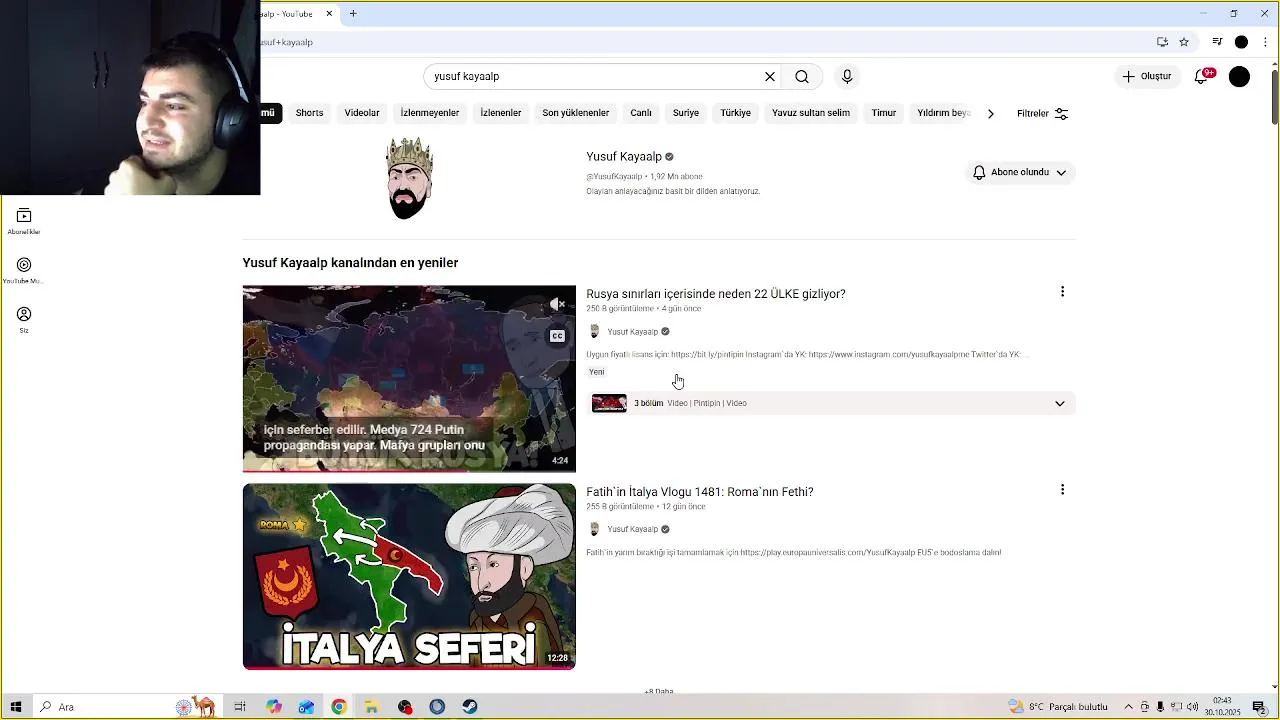Open the Chrome taskbar icon
The height and width of the screenshot is (720, 1280).
pyautogui.click(x=339, y=707)
